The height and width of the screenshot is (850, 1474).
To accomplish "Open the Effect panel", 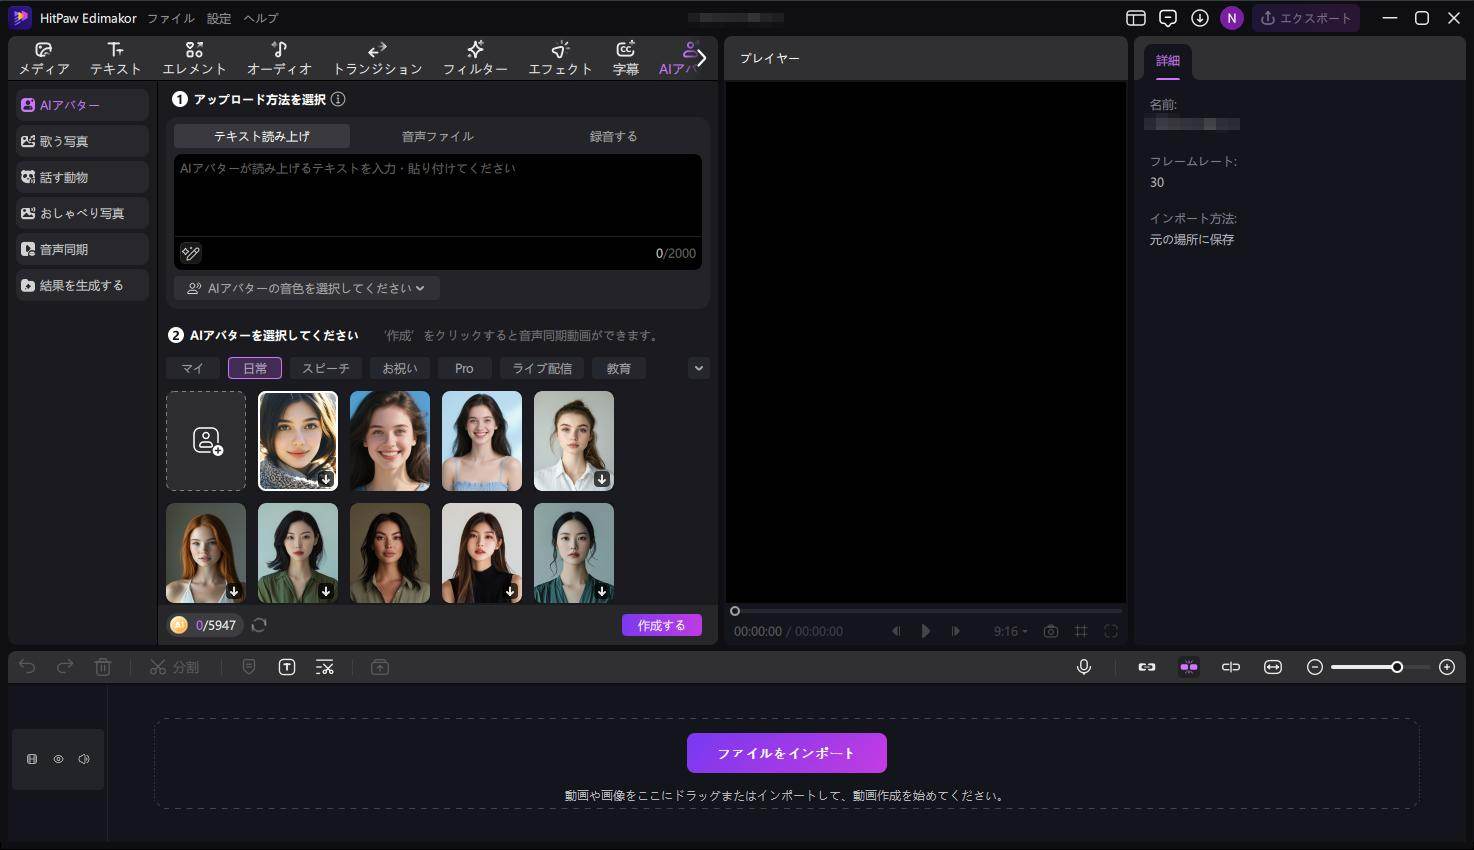I will point(560,58).
